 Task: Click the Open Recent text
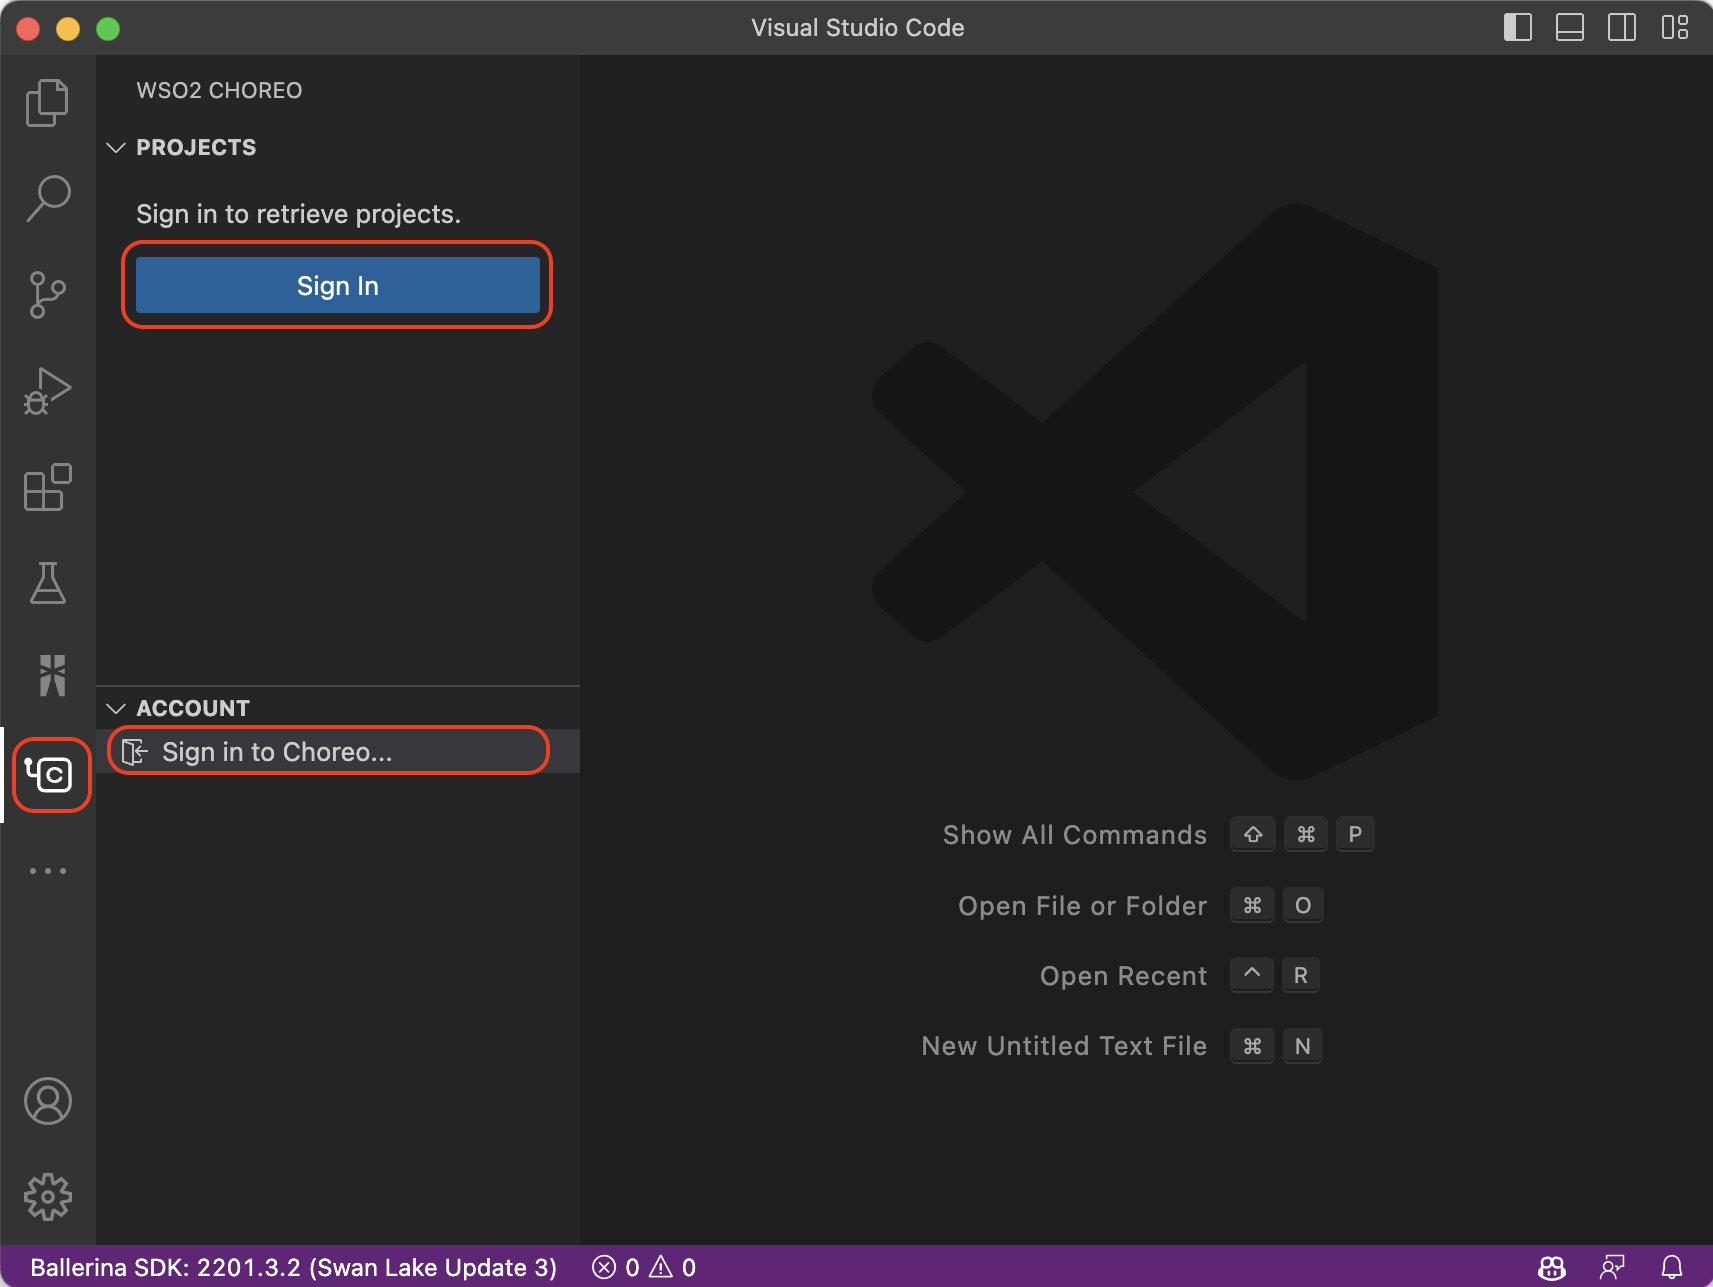coord(1124,976)
